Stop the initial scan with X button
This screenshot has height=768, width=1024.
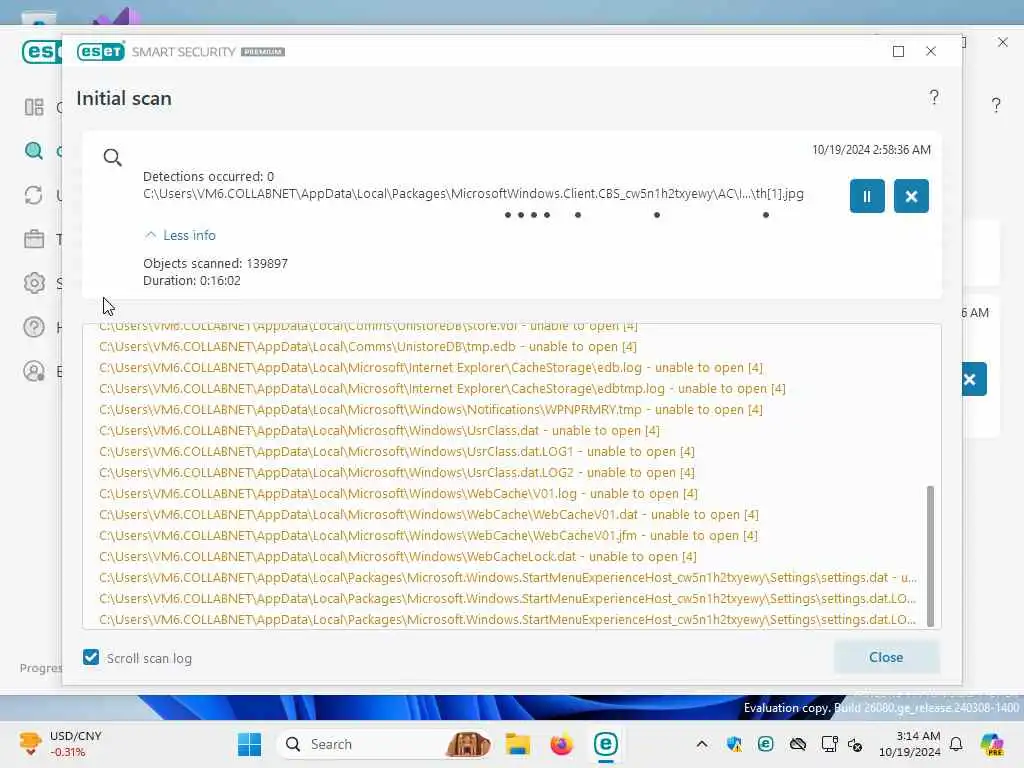click(911, 196)
